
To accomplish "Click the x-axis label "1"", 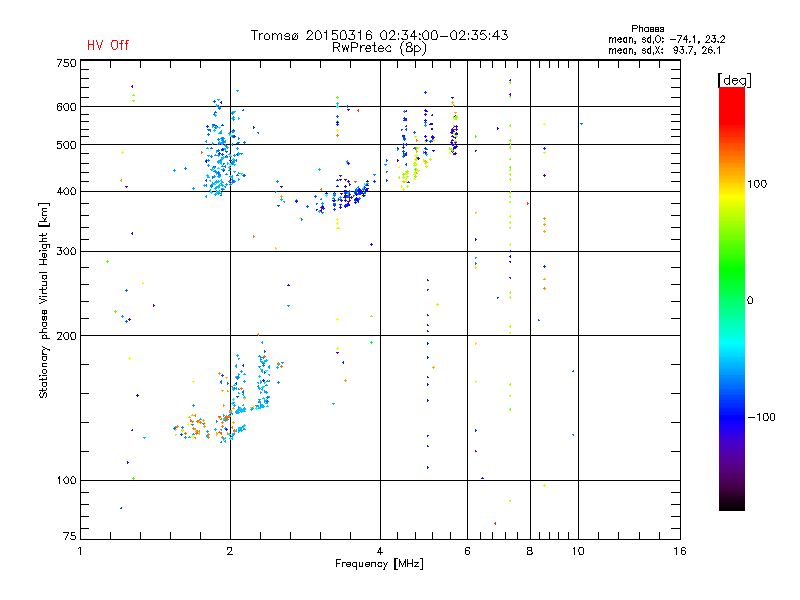I will click(80, 551).
